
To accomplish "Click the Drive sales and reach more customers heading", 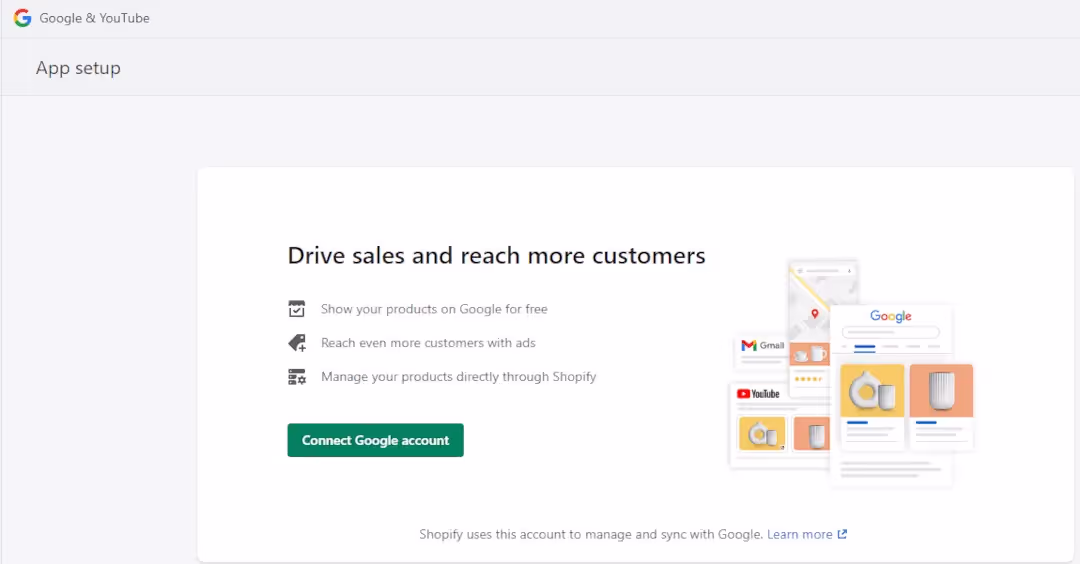I will (496, 255).
